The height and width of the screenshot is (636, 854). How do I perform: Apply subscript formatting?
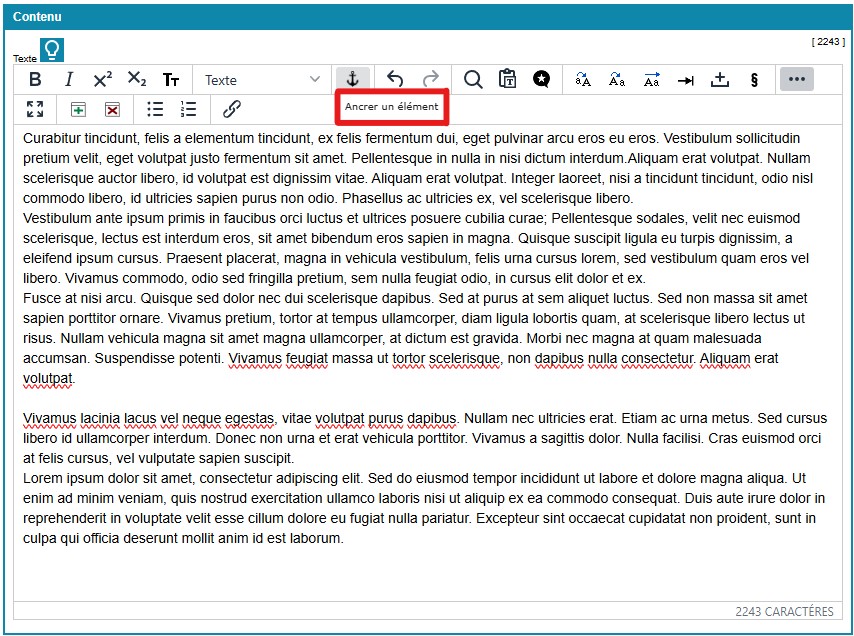[137, 80]
